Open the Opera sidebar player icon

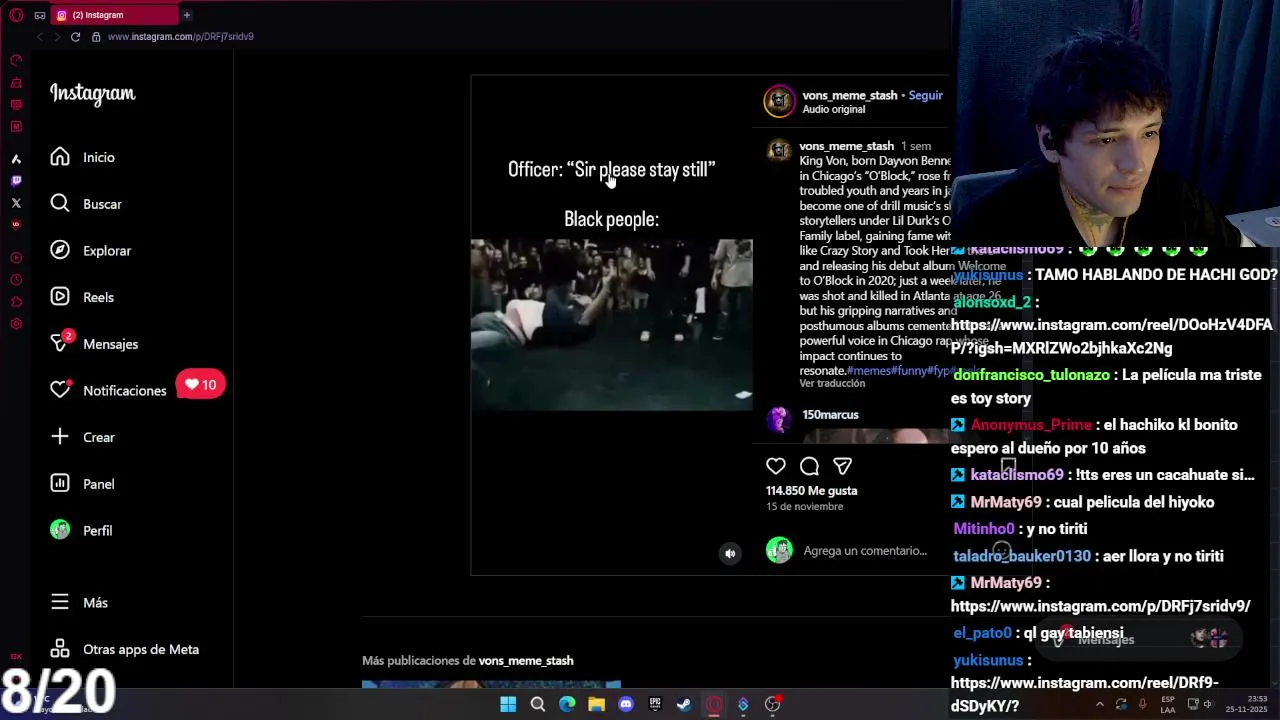(16, 258)
